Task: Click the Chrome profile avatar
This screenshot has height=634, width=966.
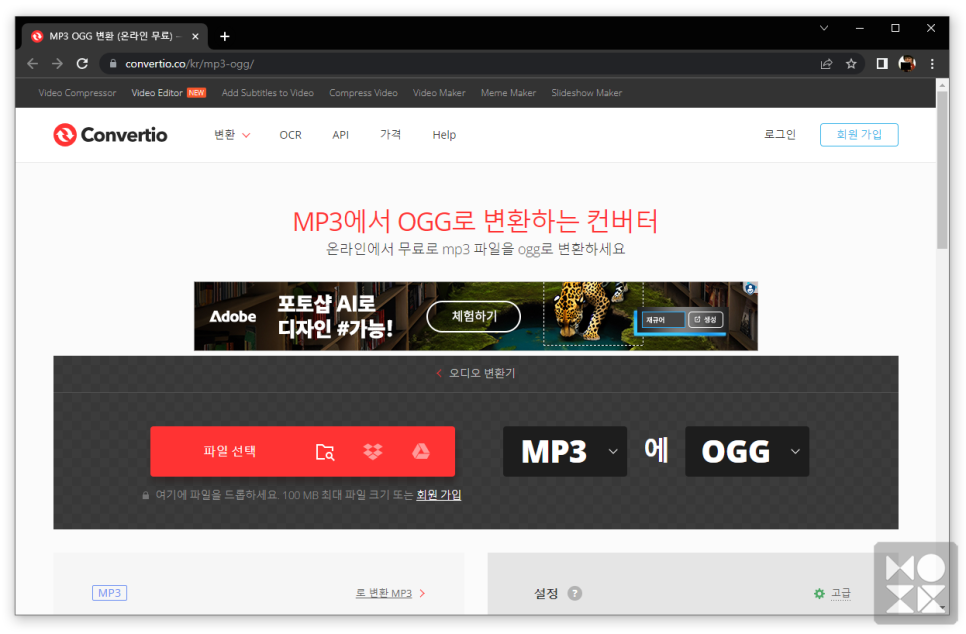Action: [907, 63]
